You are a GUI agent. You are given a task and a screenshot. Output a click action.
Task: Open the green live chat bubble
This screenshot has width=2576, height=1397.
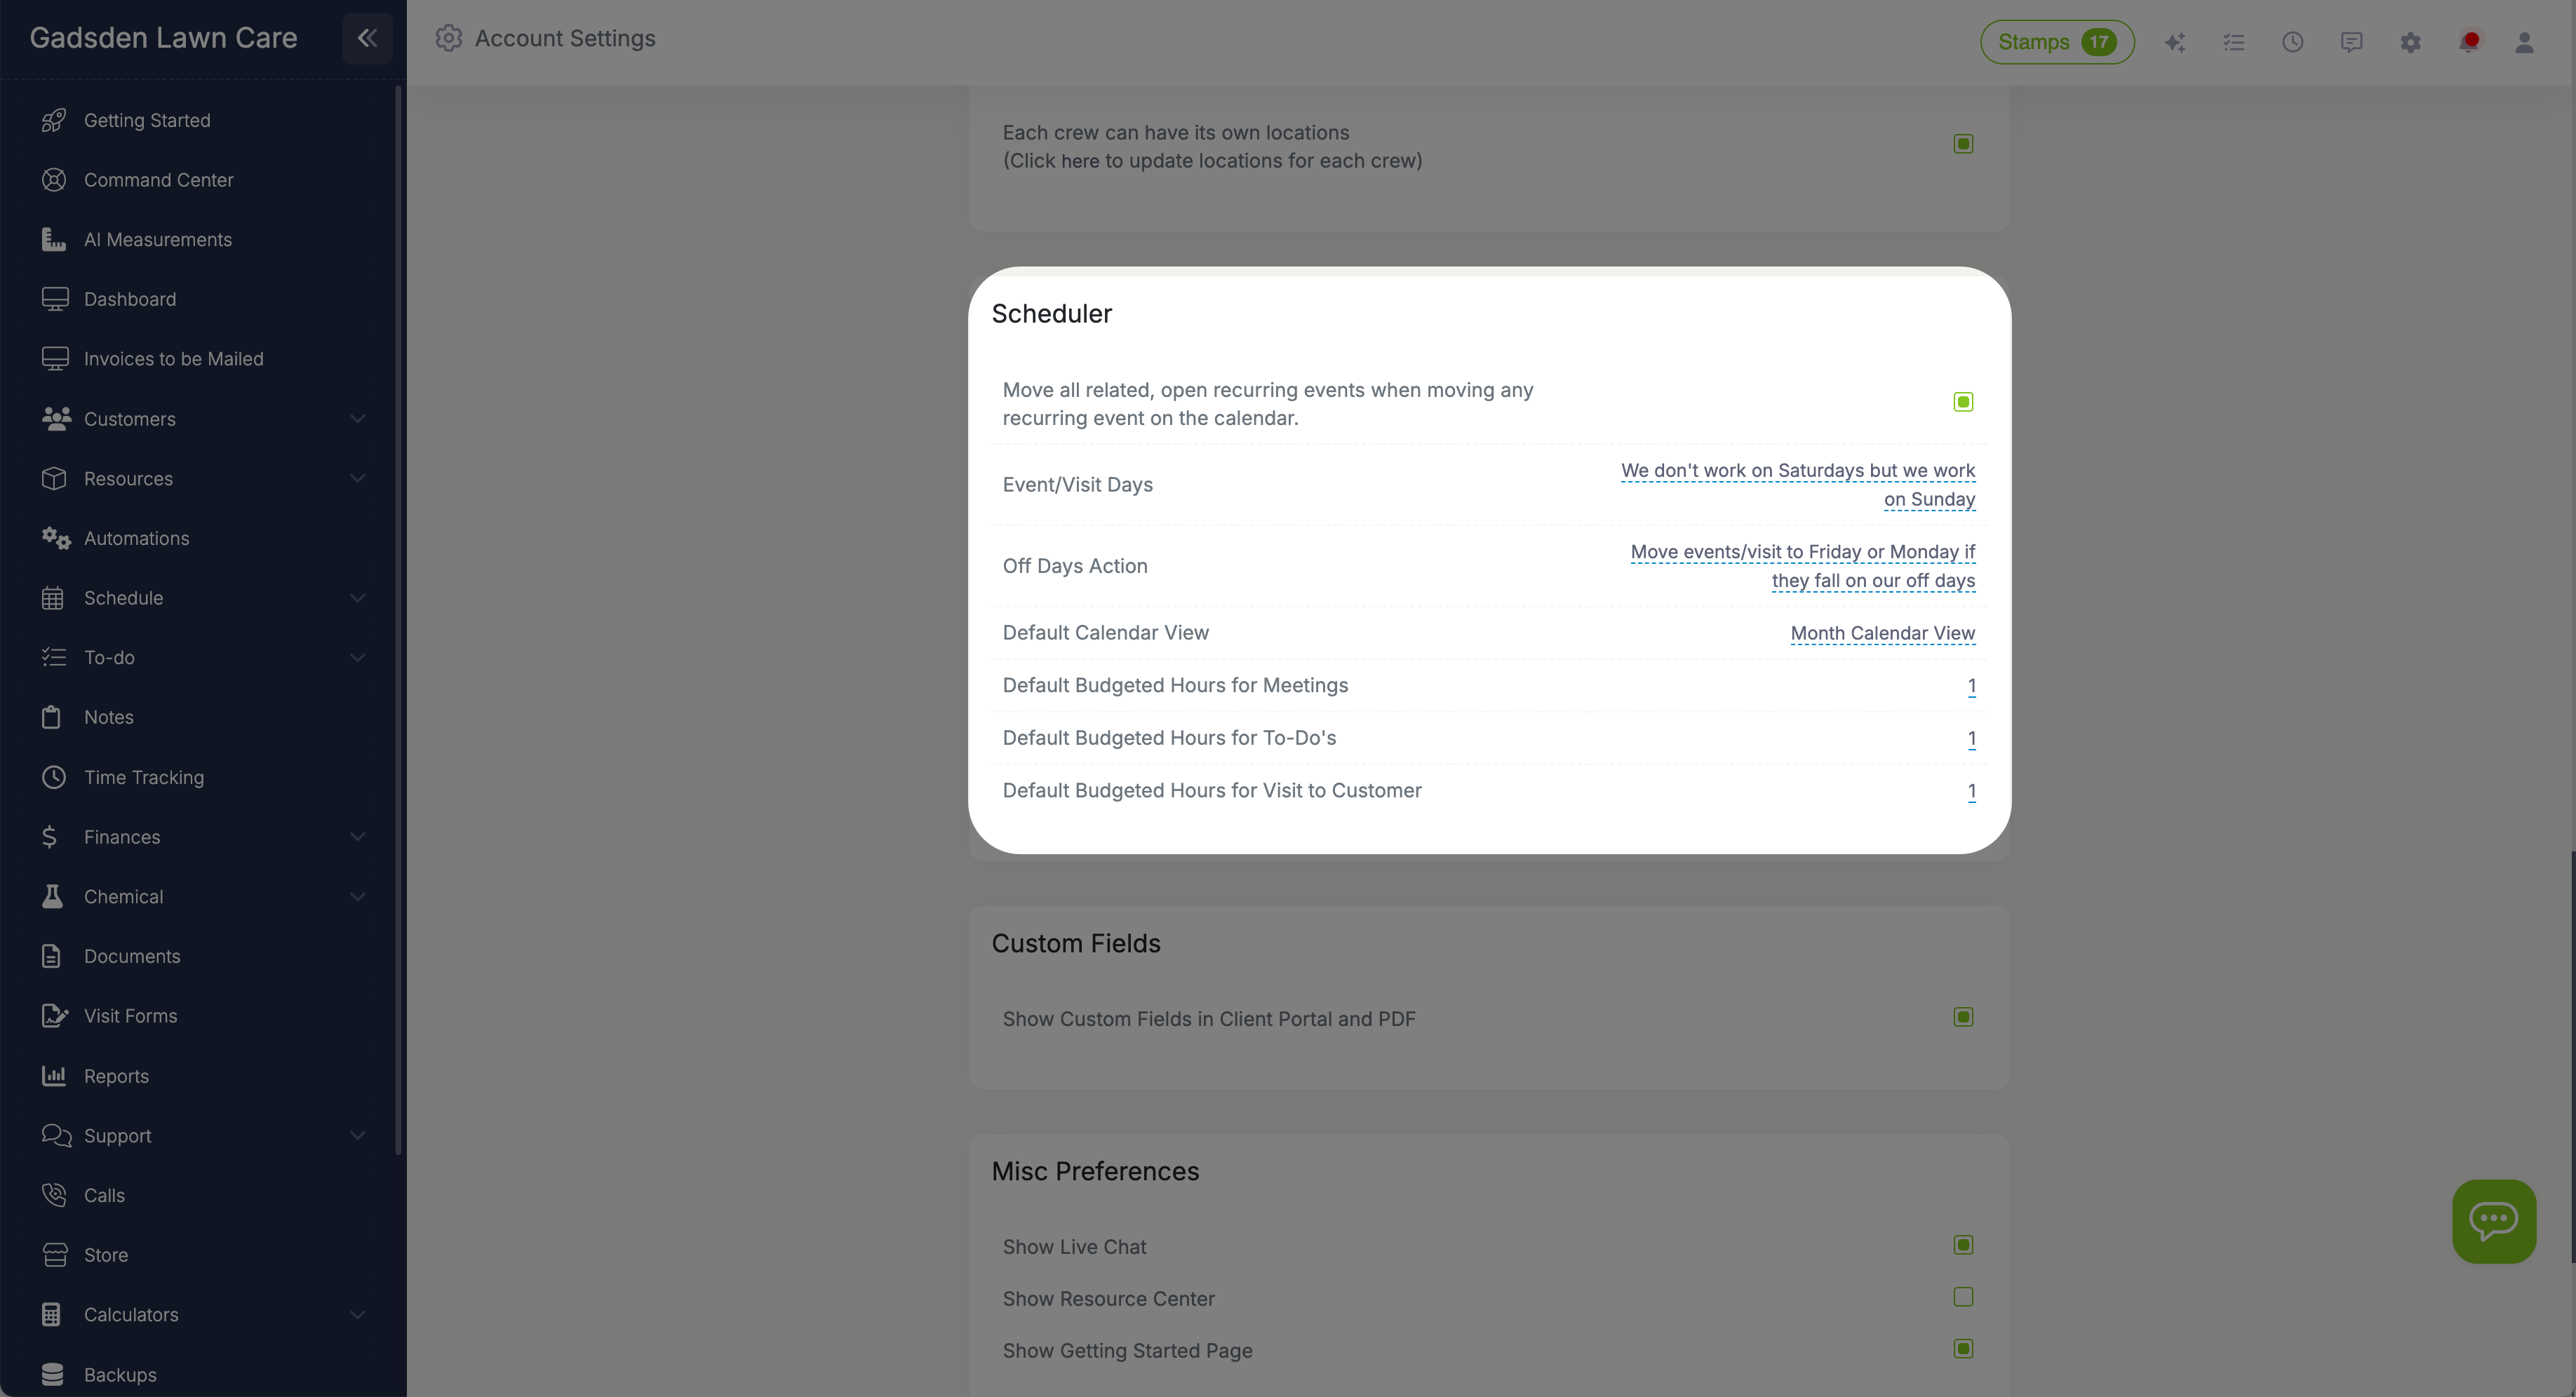pos(2493,1220)
